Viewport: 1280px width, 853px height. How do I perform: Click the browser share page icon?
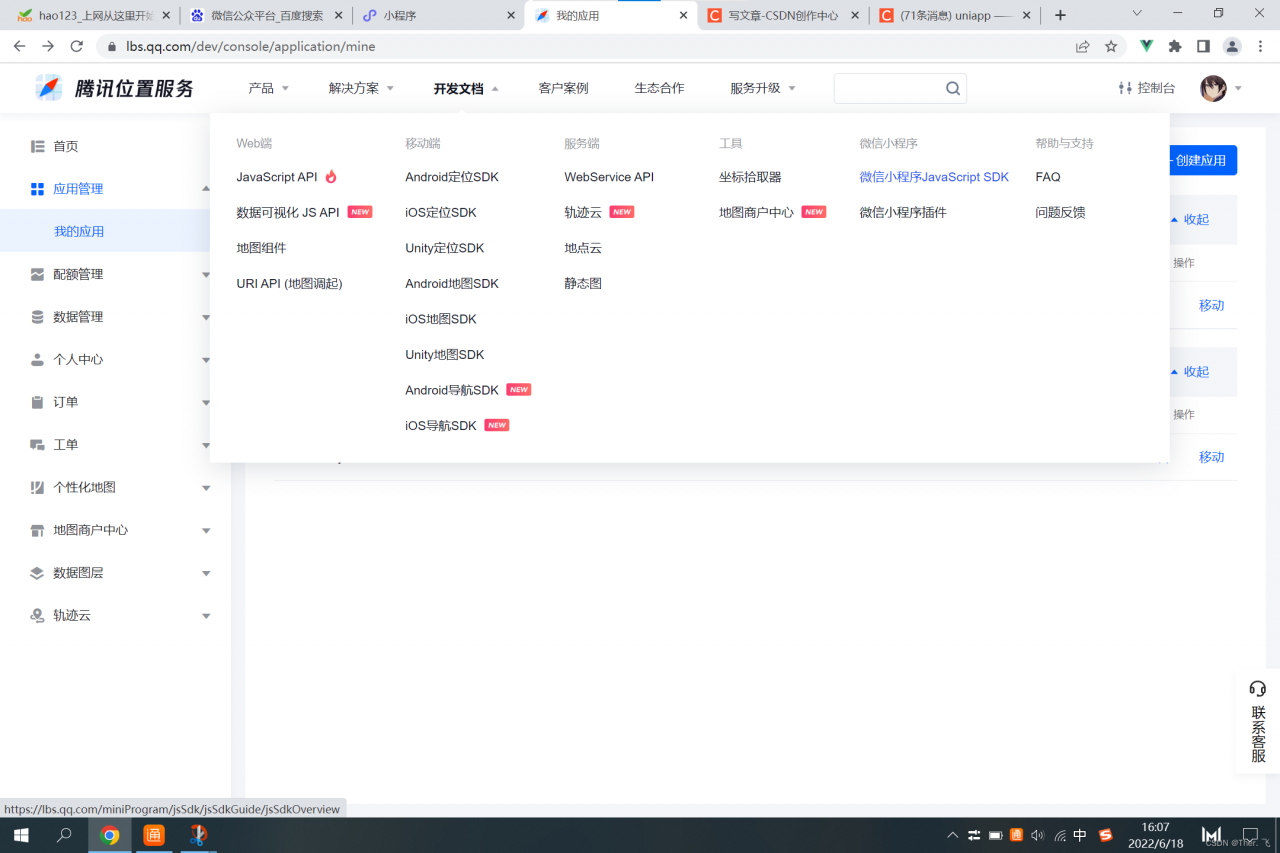1082,46
